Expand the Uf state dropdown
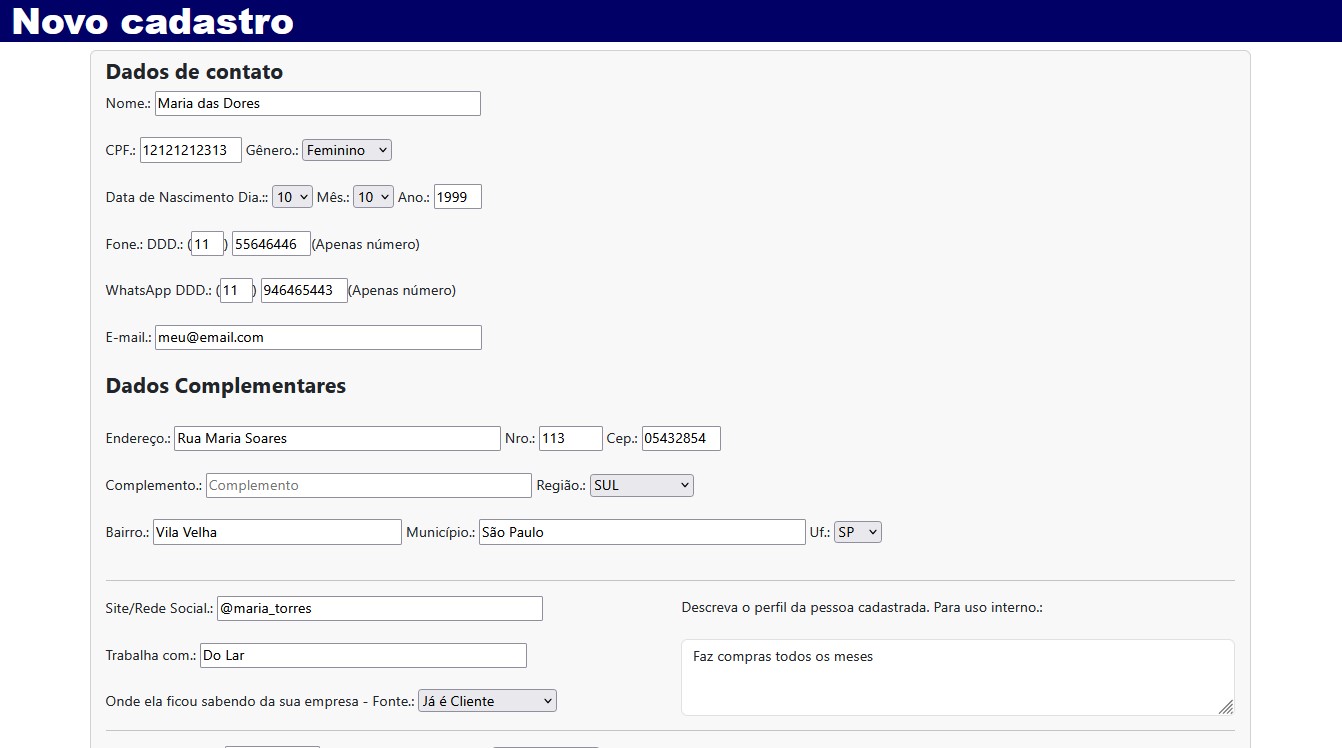Image resolution: width=1342 pixels, height=748 pixels. (857, 533)
